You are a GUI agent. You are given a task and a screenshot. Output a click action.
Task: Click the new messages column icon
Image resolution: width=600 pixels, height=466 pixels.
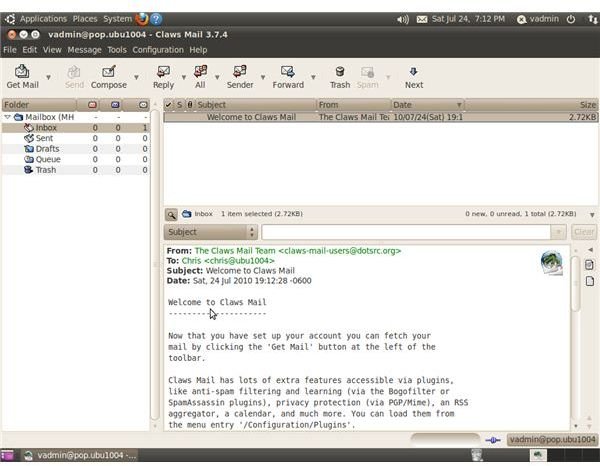[92, 105]
